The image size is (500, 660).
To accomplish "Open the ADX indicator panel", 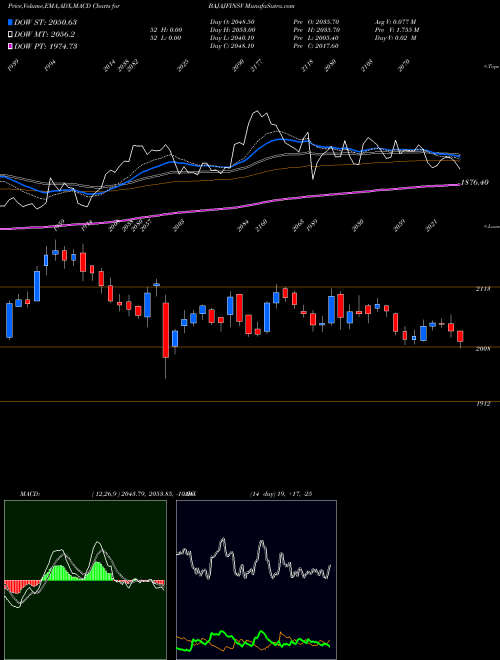I will (x=256, y=580).
